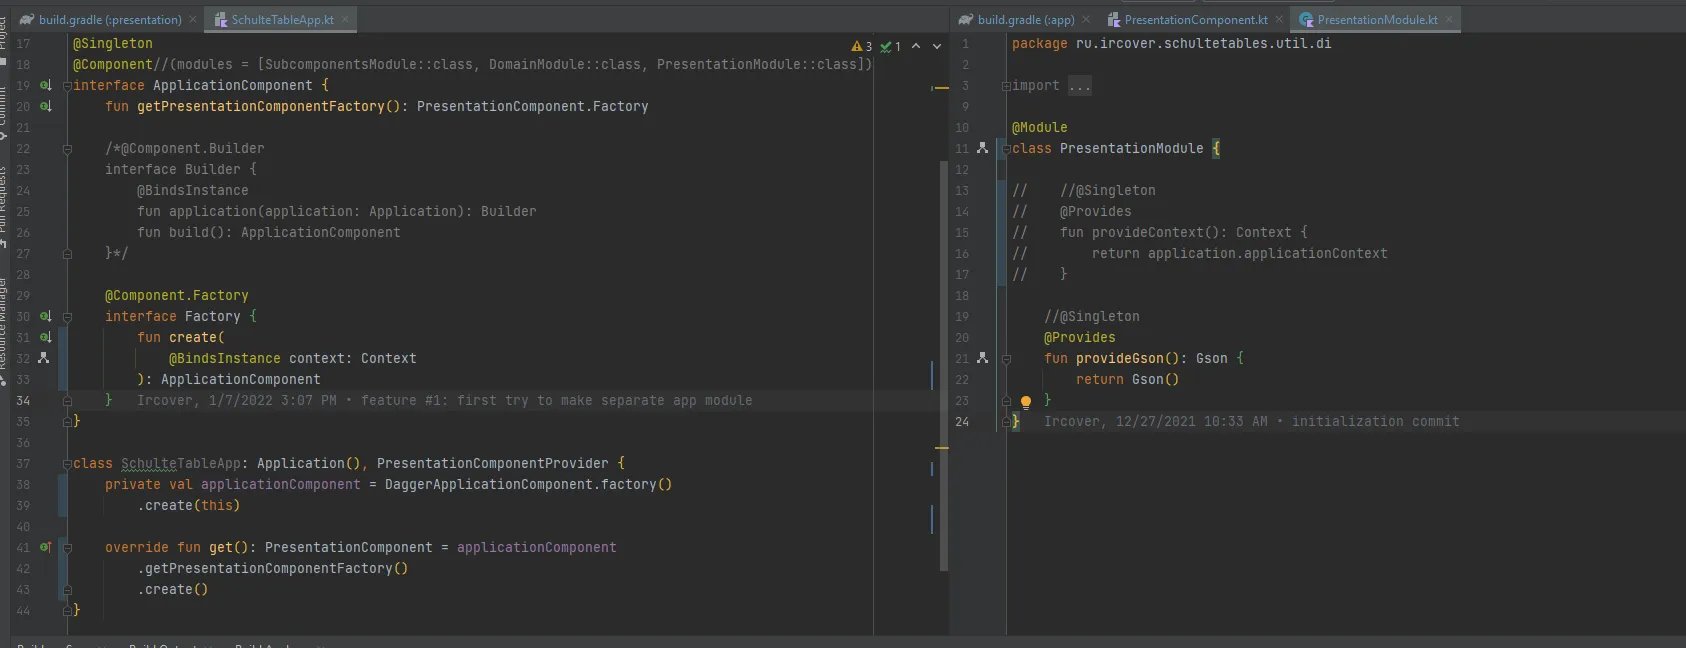Image resolution: width=1686 pixels, height=648 pixels.
Task: Jump to previous highlighted error arrow
Action: (916, 46)
